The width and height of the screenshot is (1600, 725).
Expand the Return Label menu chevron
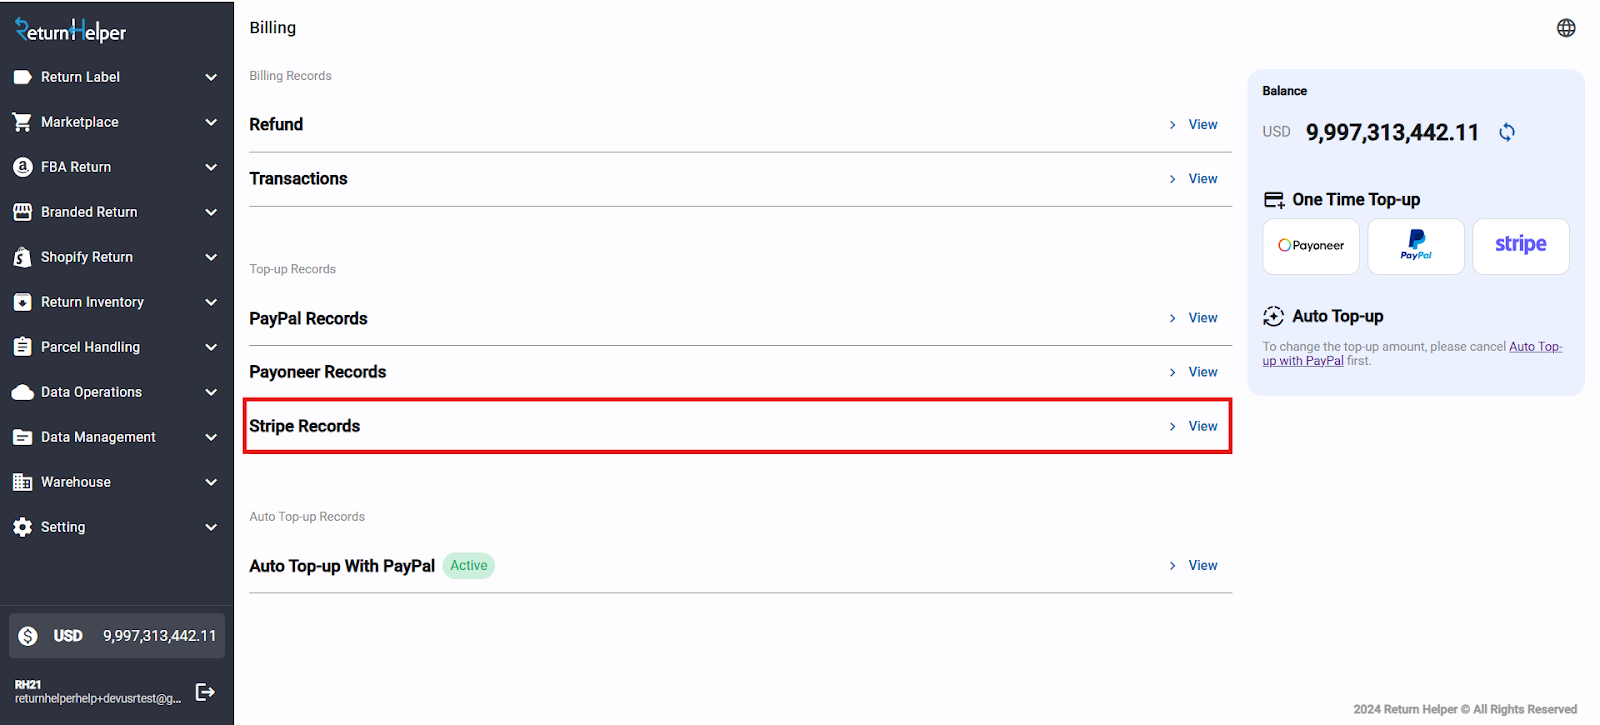(211, 77)
